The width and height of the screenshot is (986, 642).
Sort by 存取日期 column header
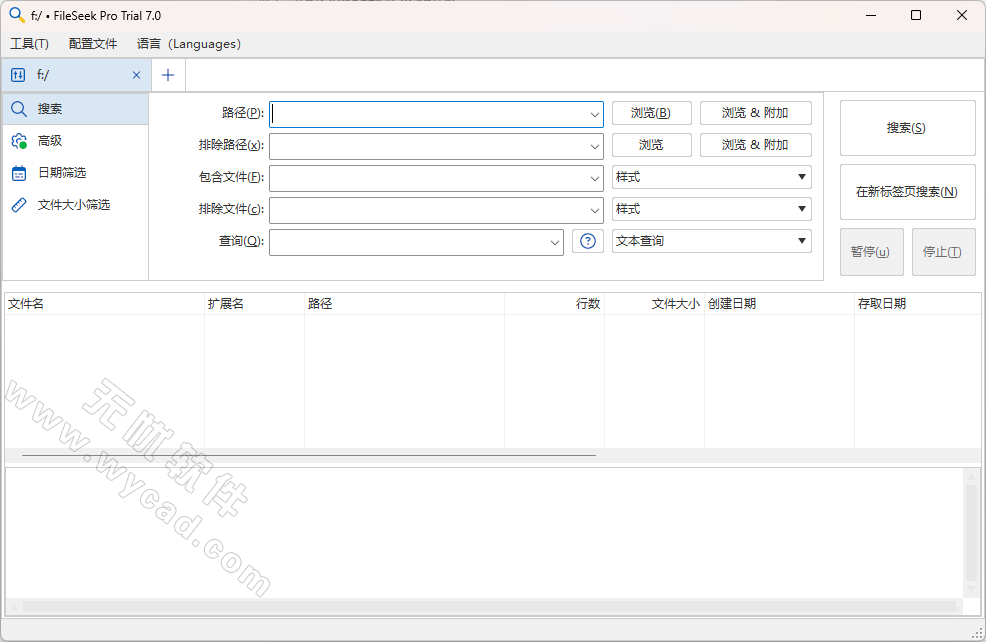click(x=917, y=304)
